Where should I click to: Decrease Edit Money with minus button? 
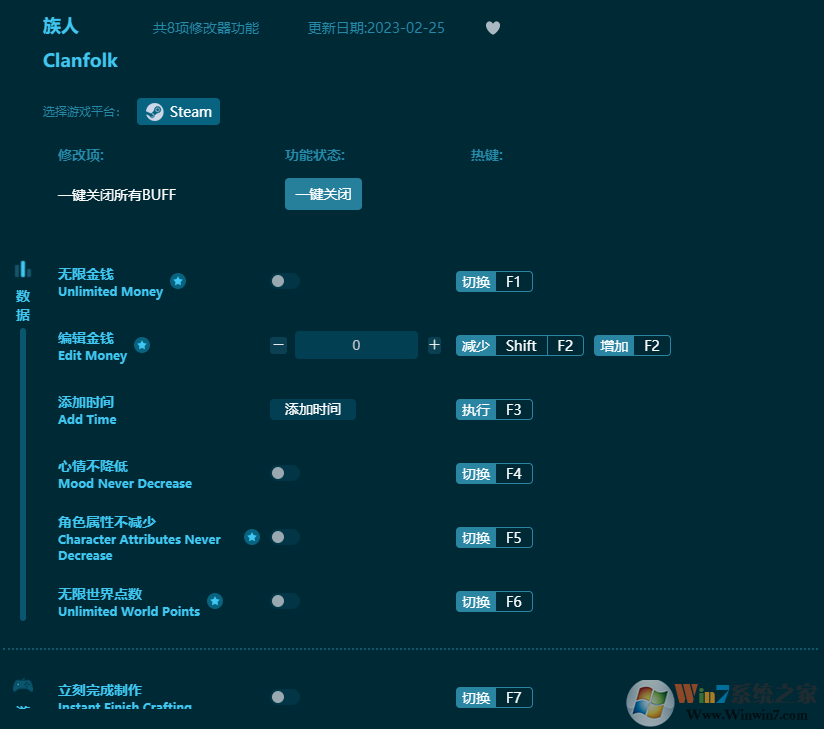coord(279,345)
